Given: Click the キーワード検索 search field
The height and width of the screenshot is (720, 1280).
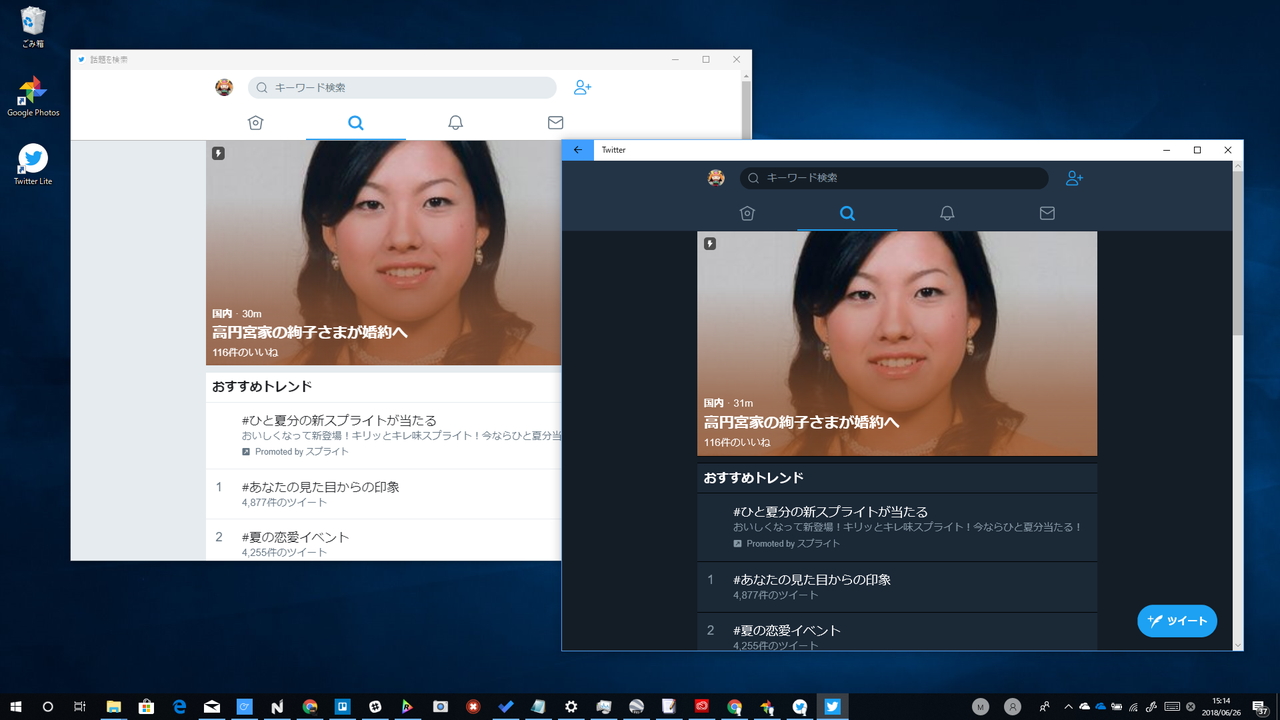Looking at the screenshot, I should click(x=893, y=177).
